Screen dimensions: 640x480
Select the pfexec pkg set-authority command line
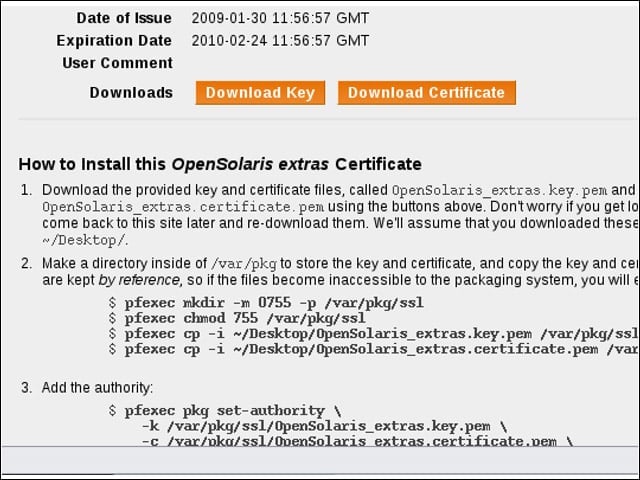pos(225,411)
